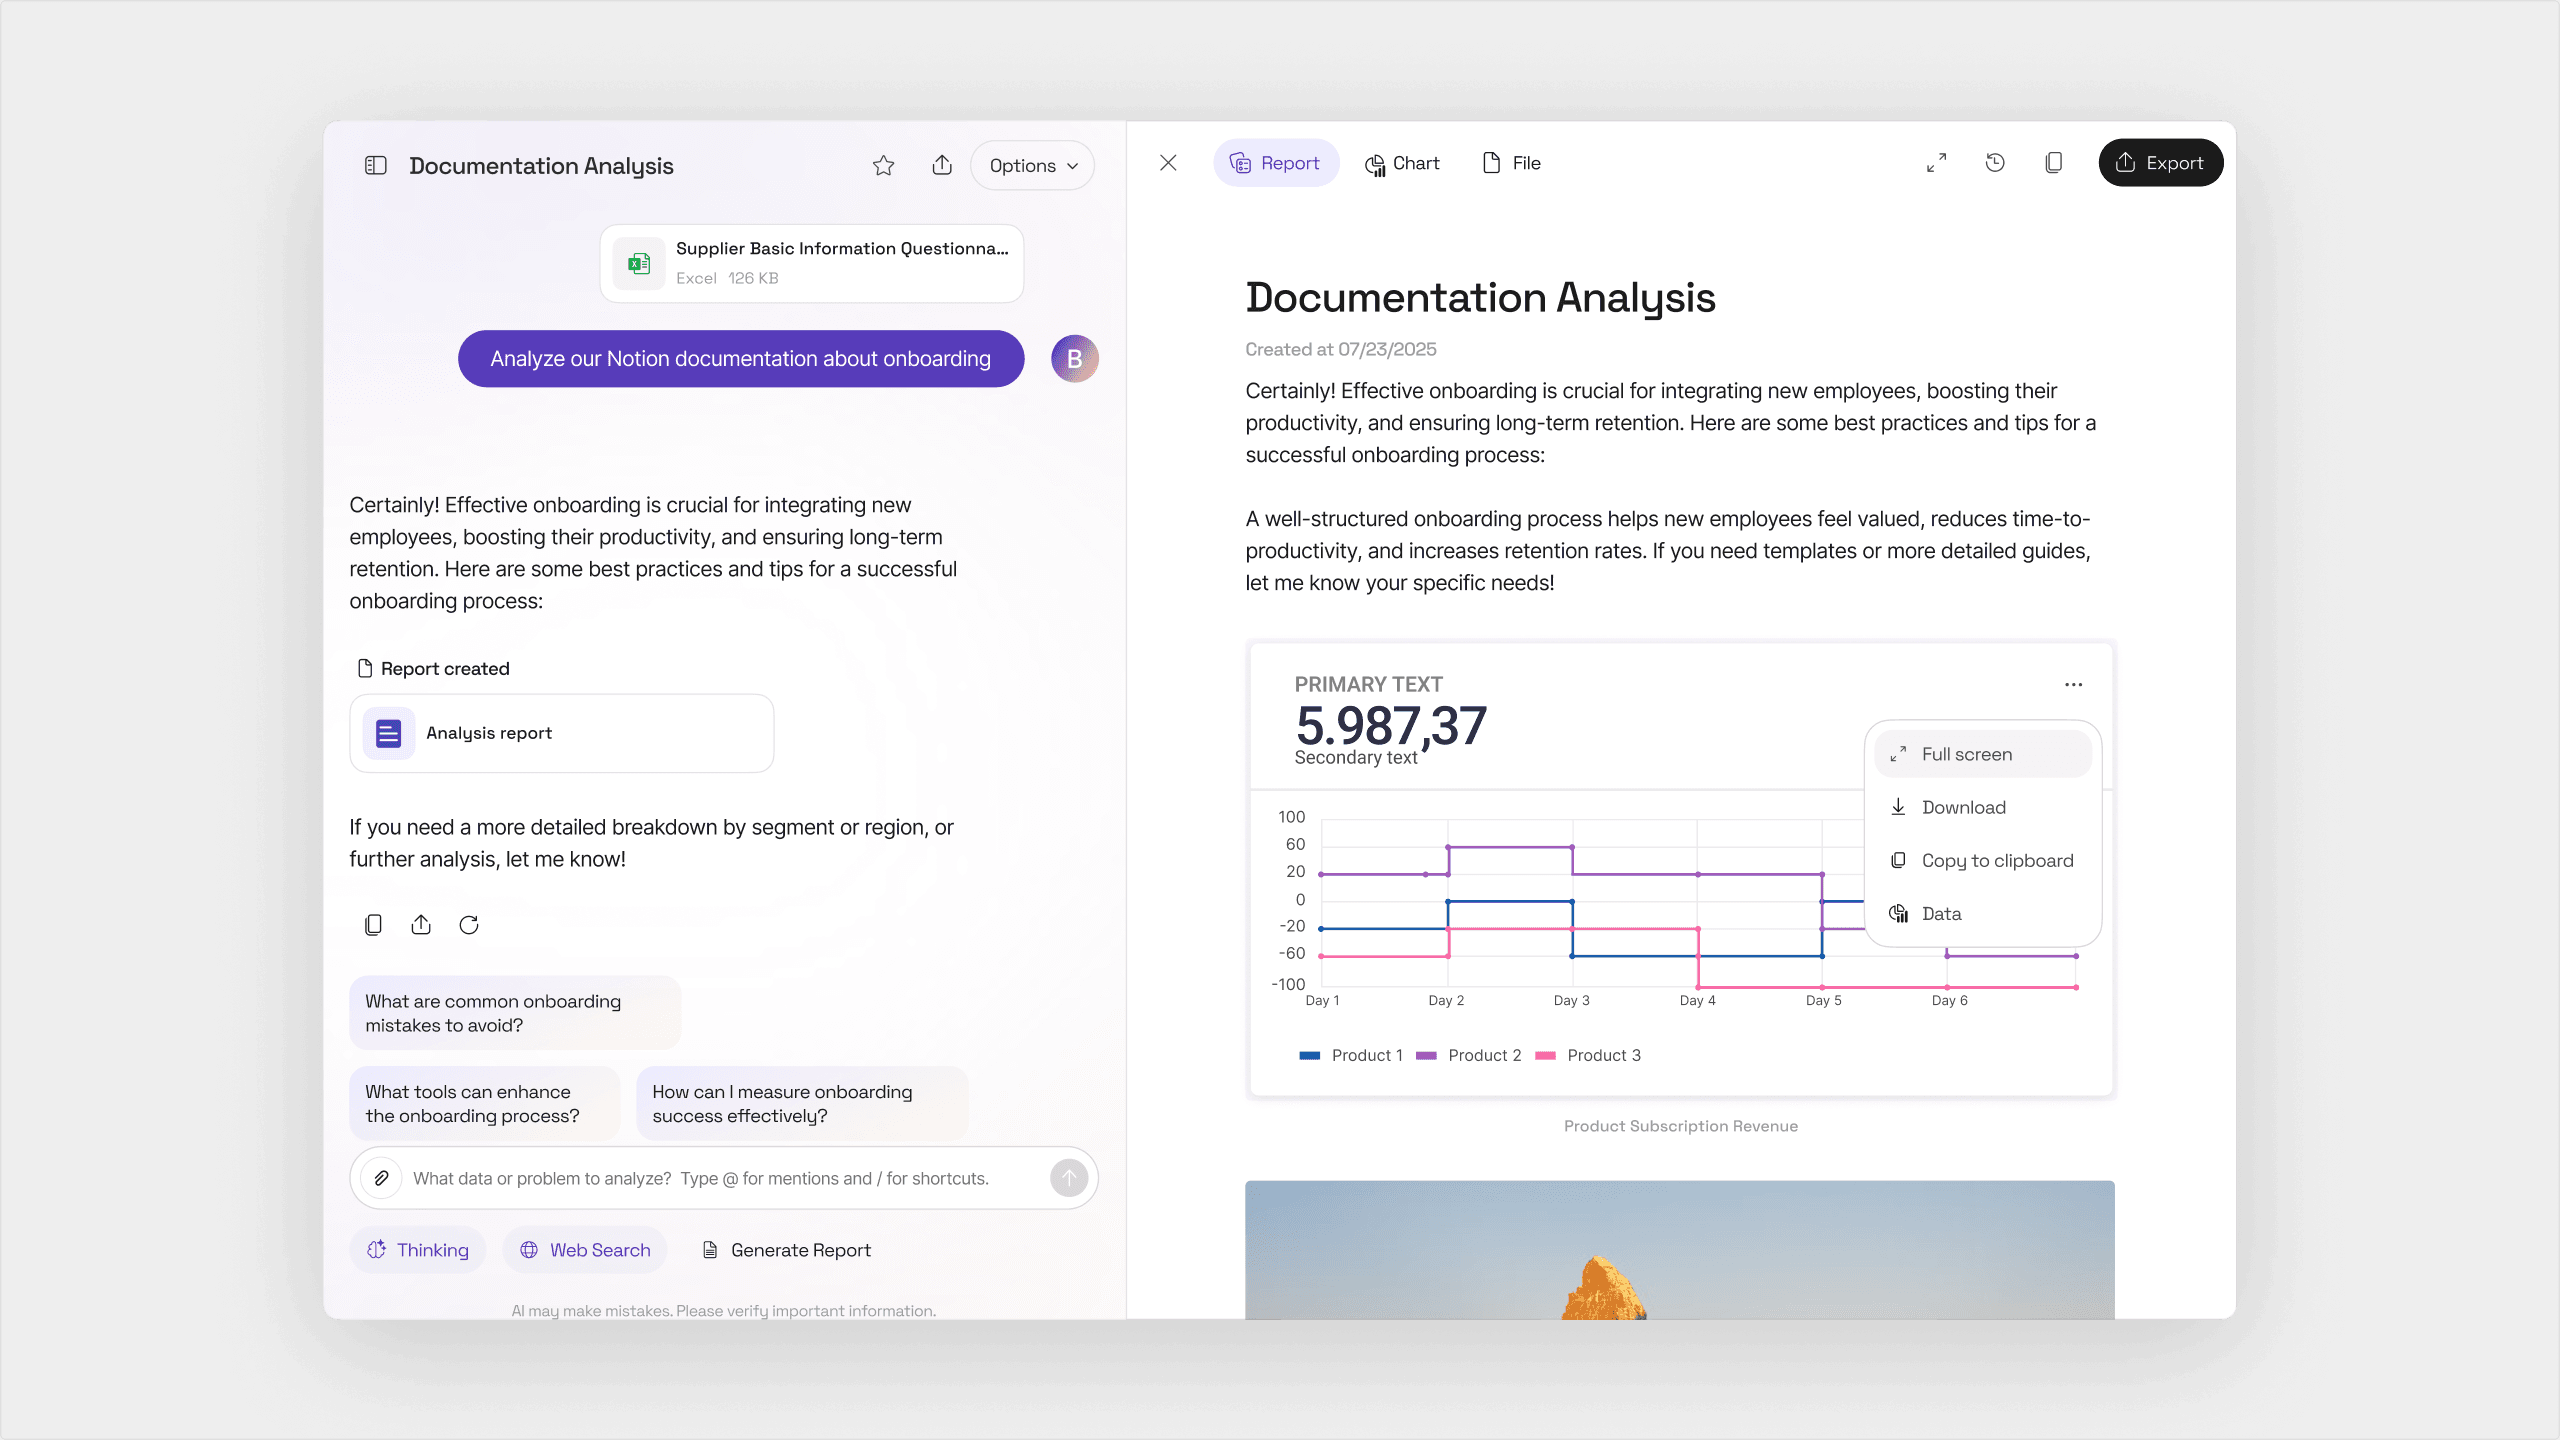
Task: Switch to the Chart tab
Action: (1402, 163)
